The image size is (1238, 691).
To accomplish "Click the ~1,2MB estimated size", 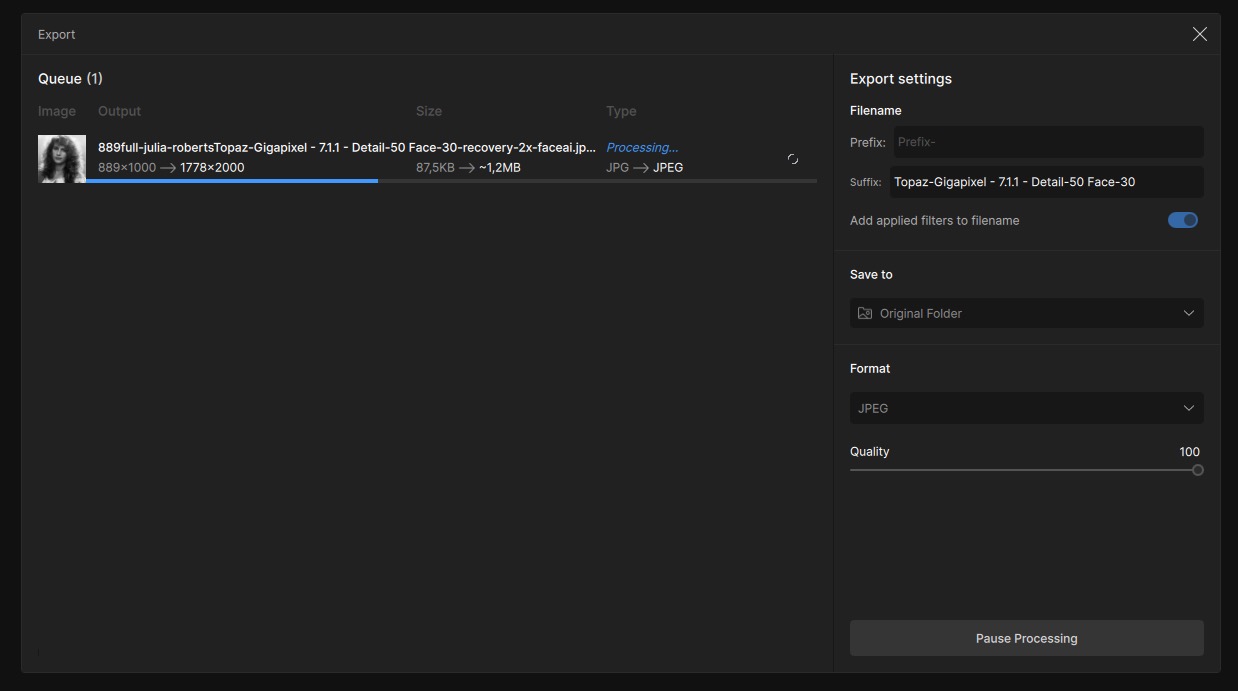I will (500, 167).
